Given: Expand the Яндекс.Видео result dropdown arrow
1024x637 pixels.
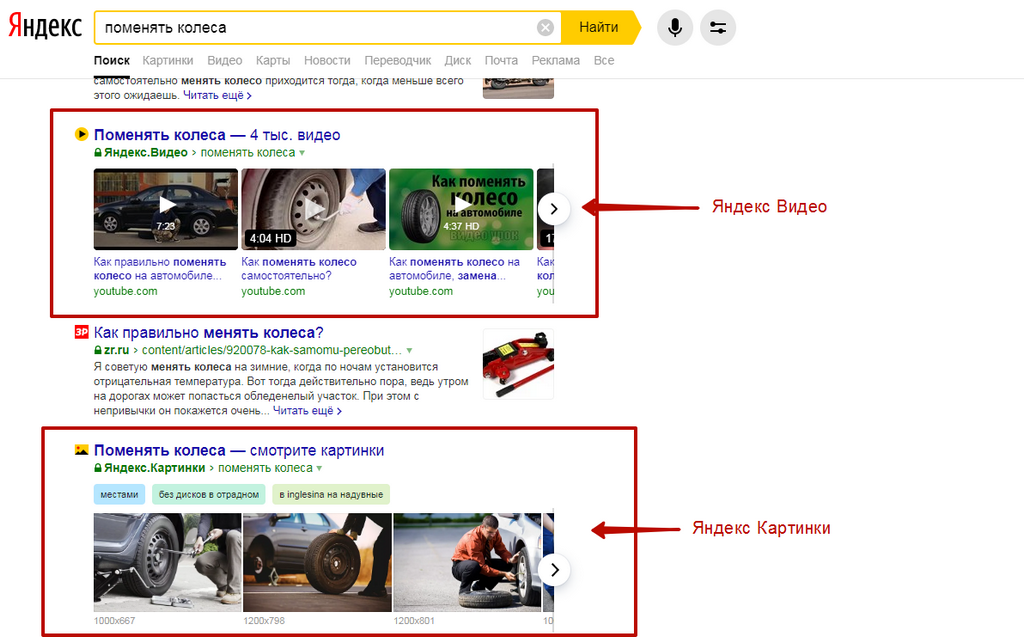Looking at the screenshot, I should (x=302, y=153).
